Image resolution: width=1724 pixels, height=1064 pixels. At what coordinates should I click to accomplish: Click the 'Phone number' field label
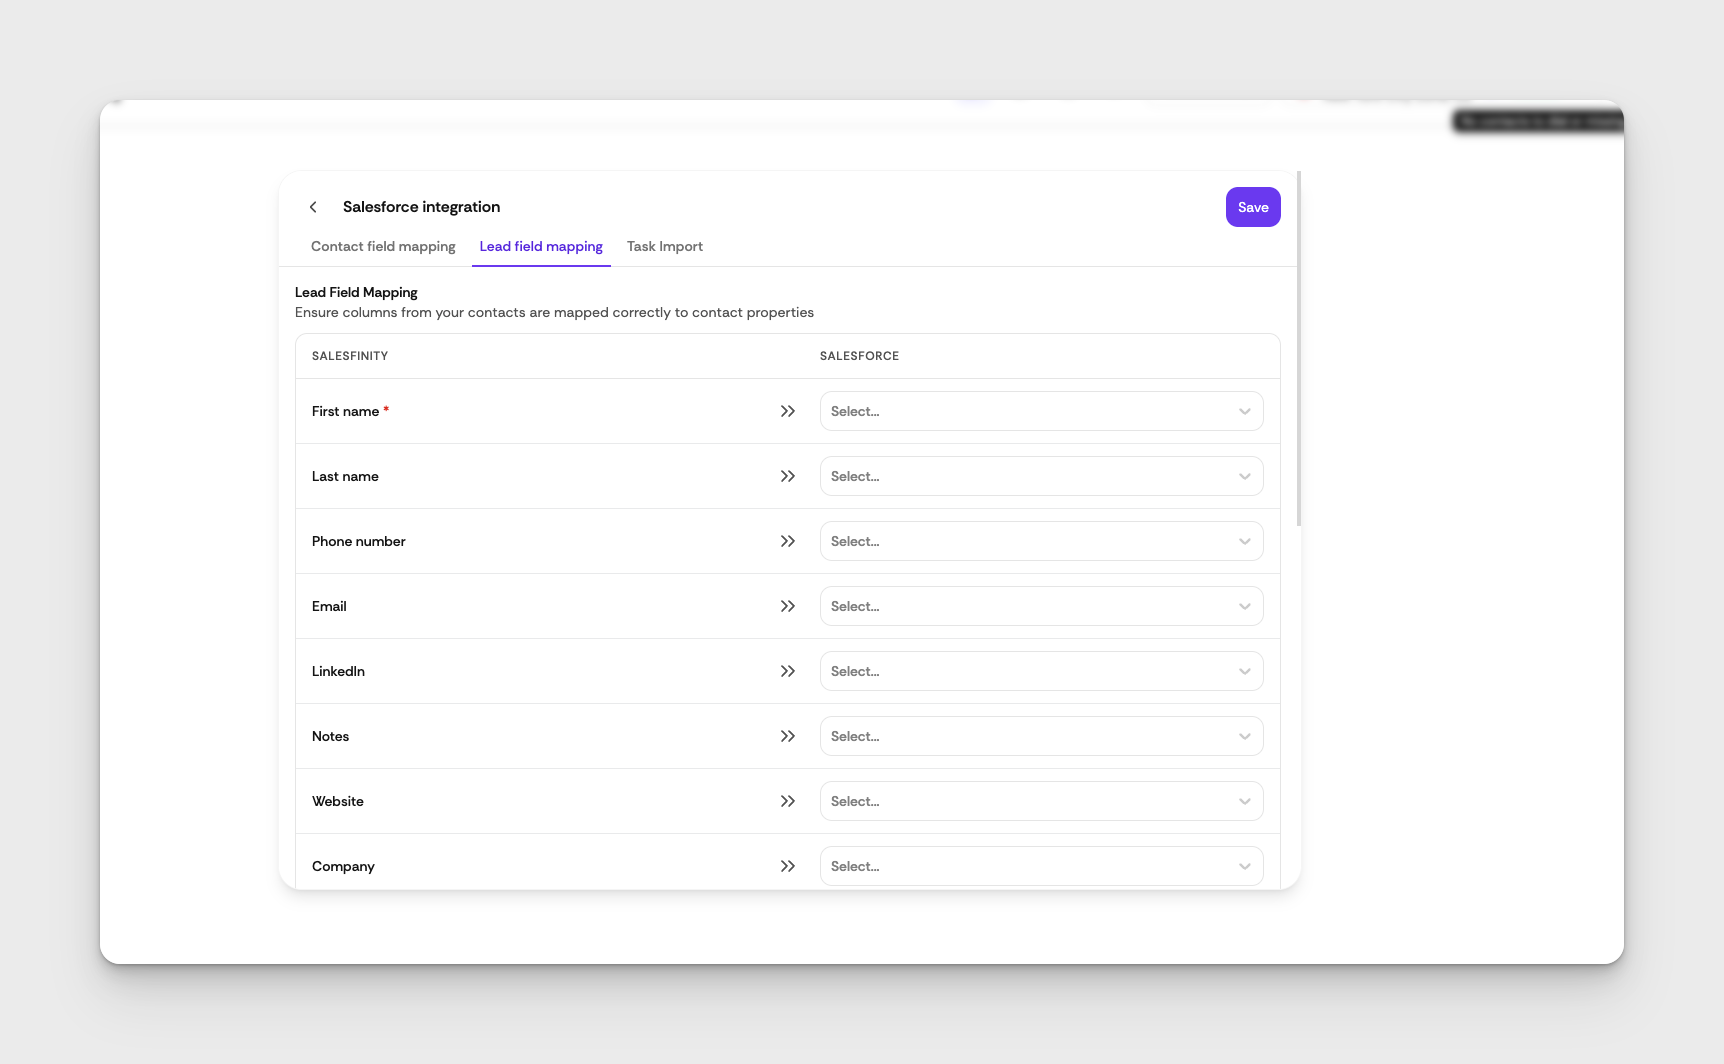359,541
